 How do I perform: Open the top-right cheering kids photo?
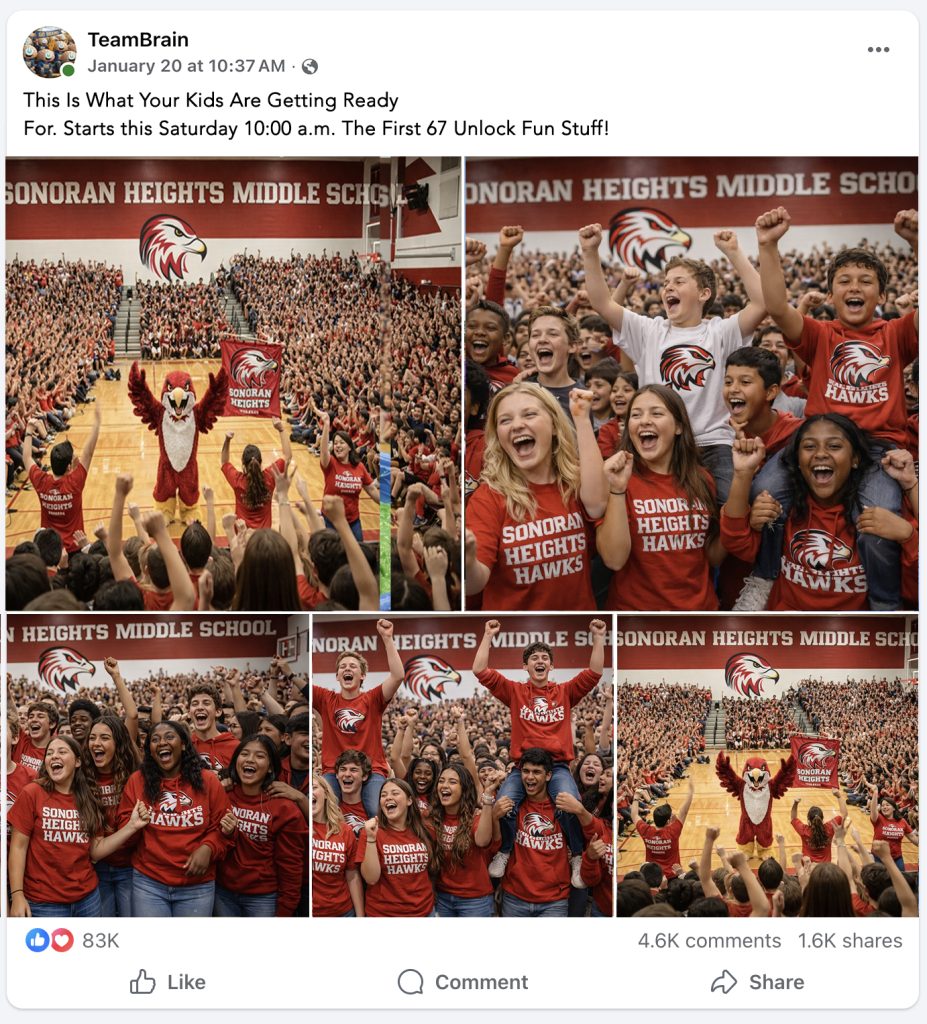click(x=692, y=383)
